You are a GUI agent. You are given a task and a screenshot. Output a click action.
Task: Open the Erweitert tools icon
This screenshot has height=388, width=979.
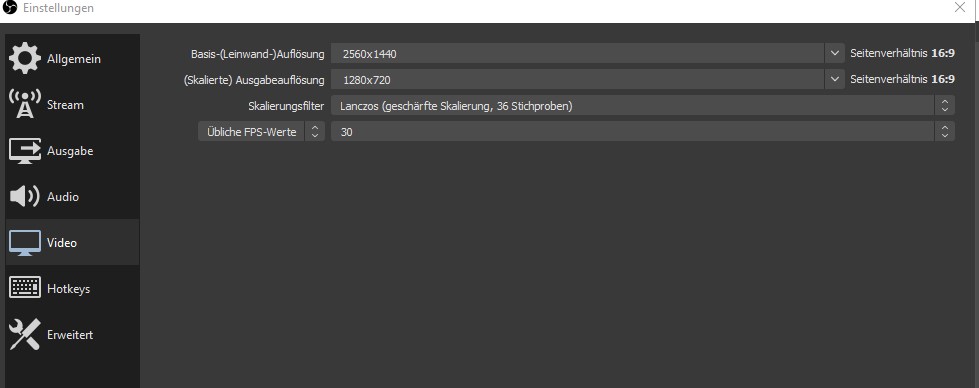click(25, 334)
